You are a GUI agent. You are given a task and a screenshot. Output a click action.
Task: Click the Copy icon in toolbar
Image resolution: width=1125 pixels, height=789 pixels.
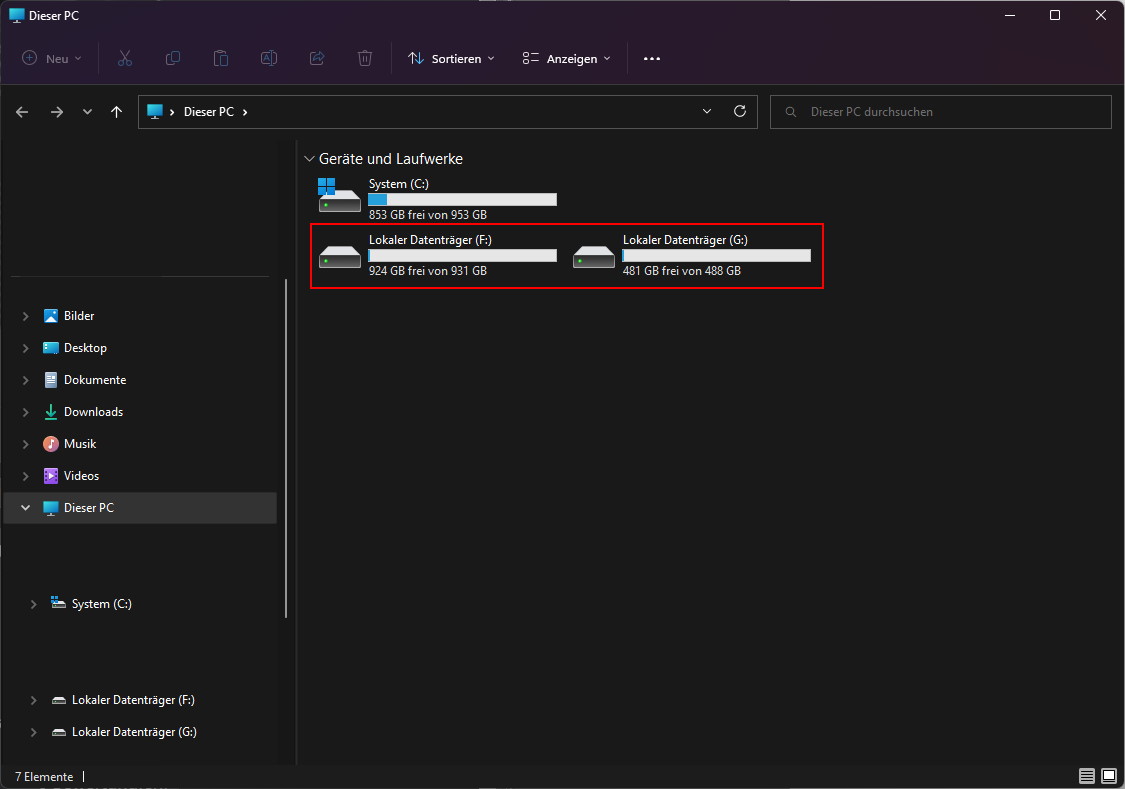tap(173, 59)
